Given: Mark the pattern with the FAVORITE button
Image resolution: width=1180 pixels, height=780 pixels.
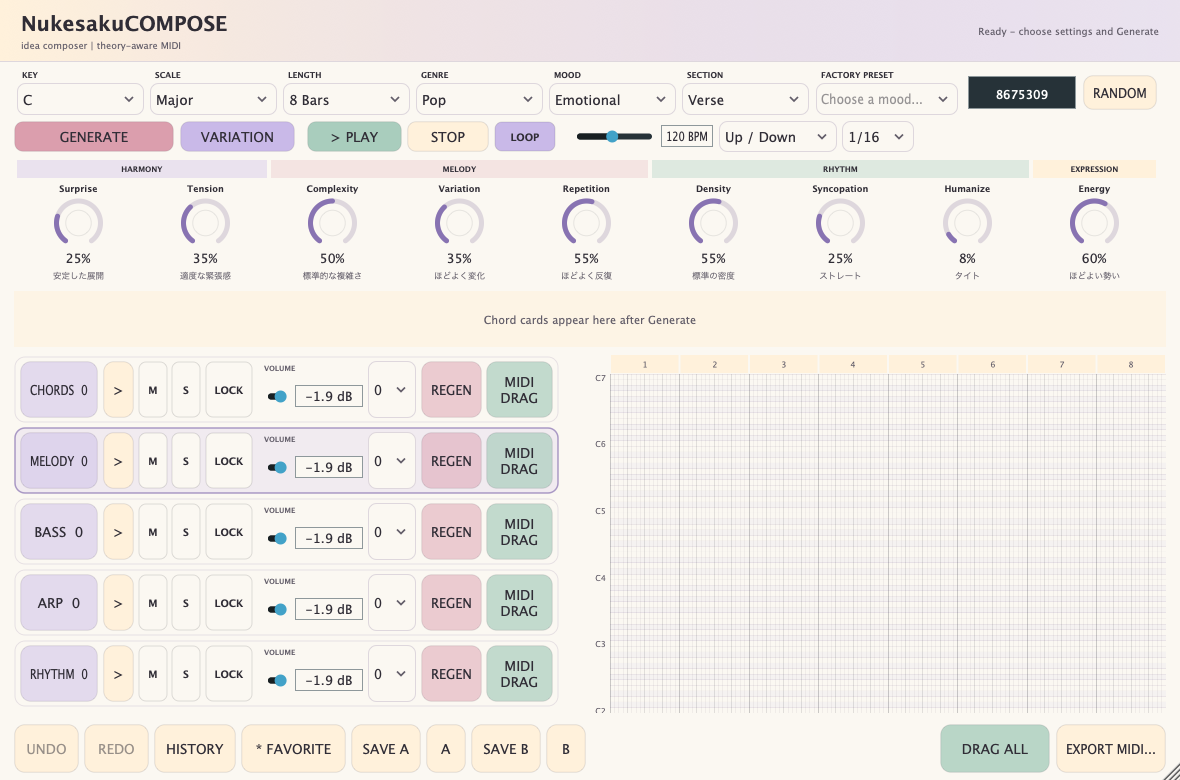Looking at the screenshot, I should pos(293,749).
